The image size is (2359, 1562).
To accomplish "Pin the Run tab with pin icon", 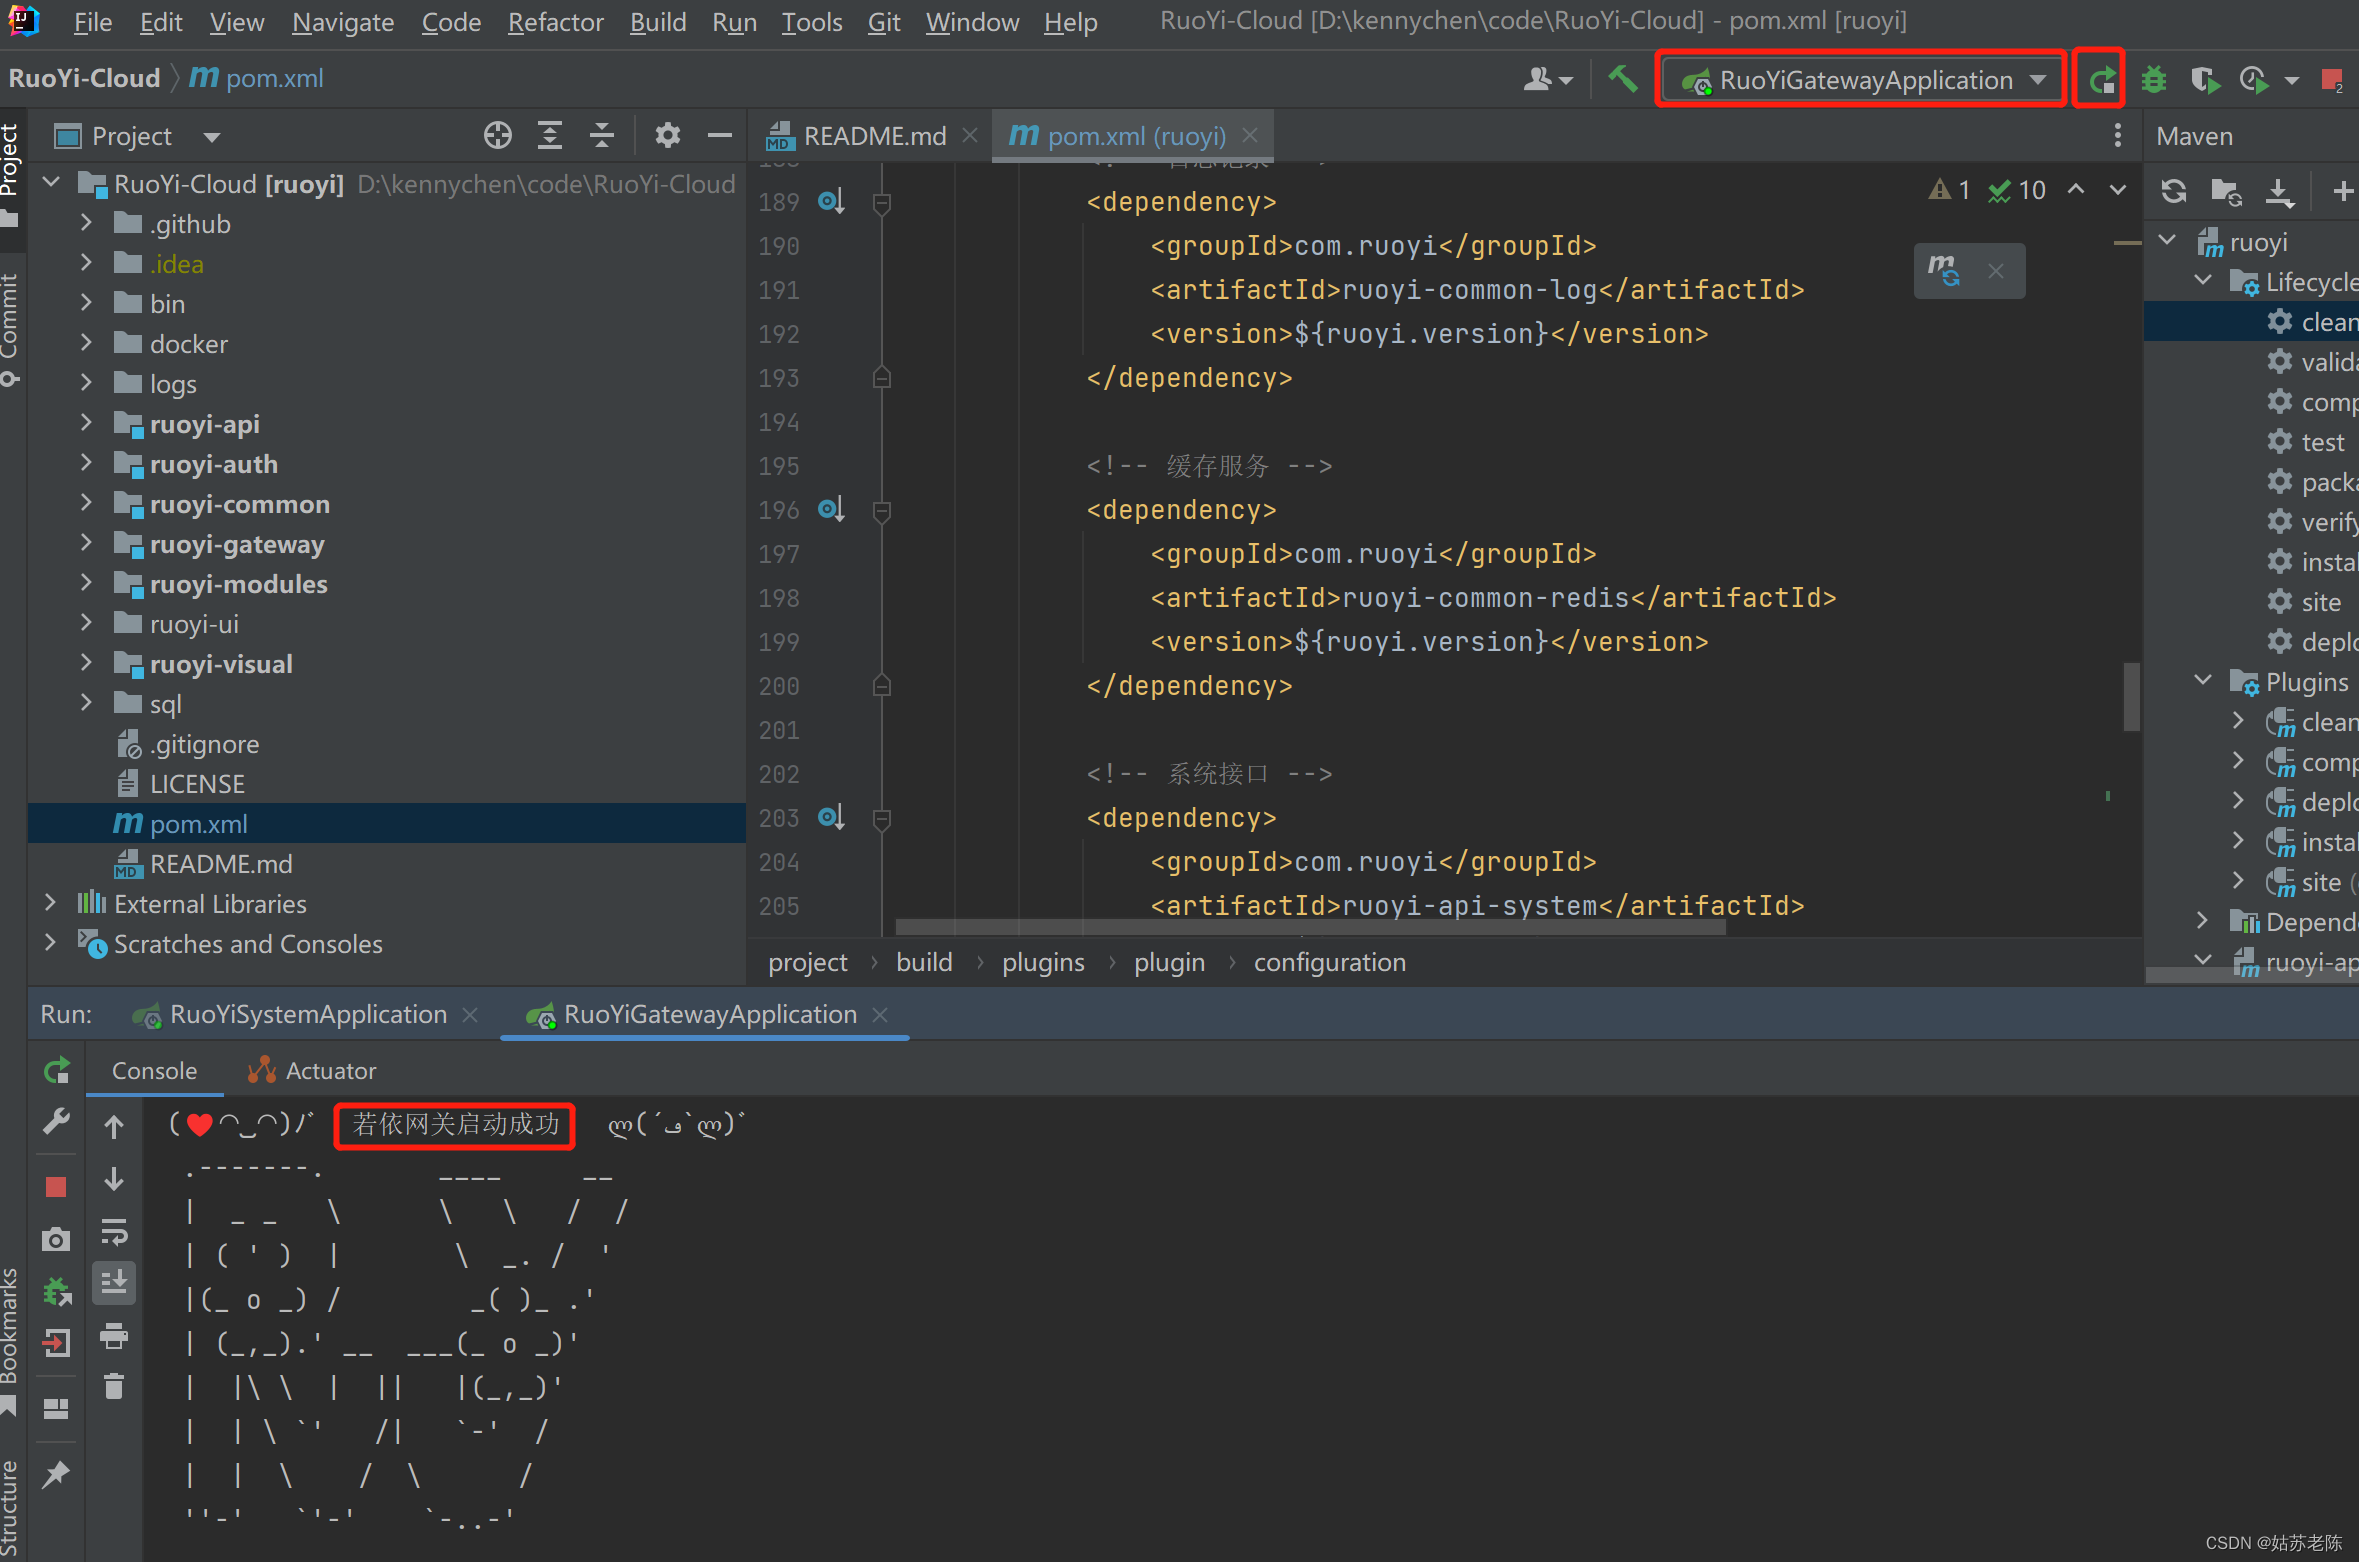I will 56,1473.
